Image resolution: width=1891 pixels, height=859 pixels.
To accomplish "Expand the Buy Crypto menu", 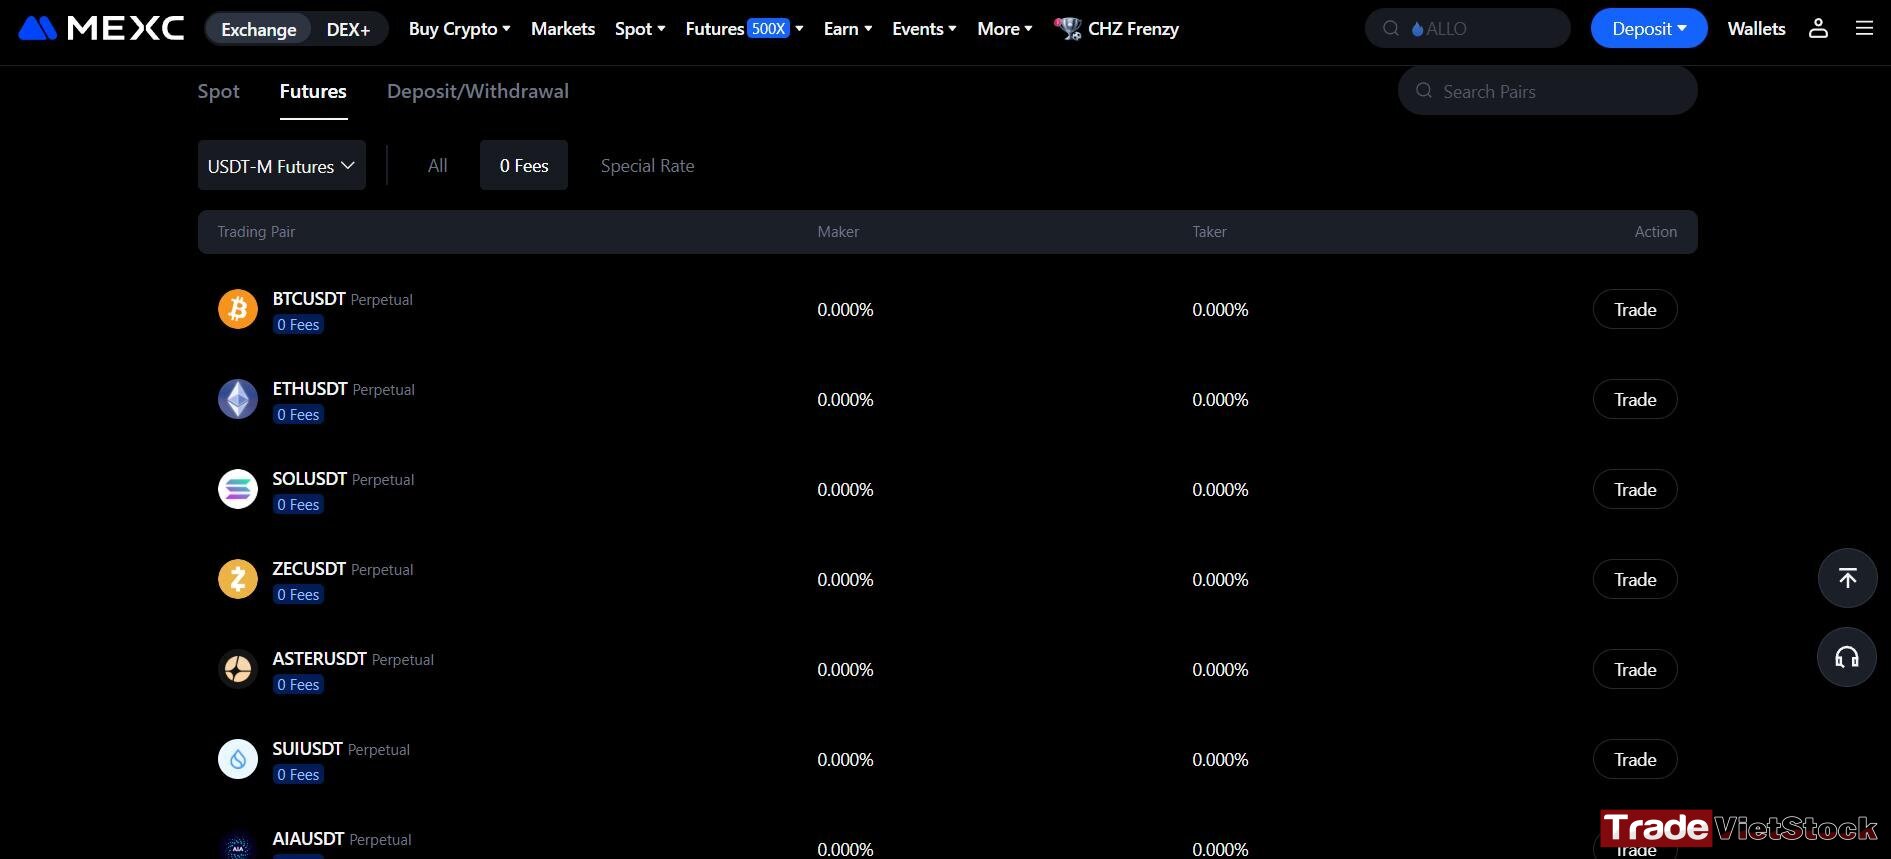I will [x=459, y=29].
